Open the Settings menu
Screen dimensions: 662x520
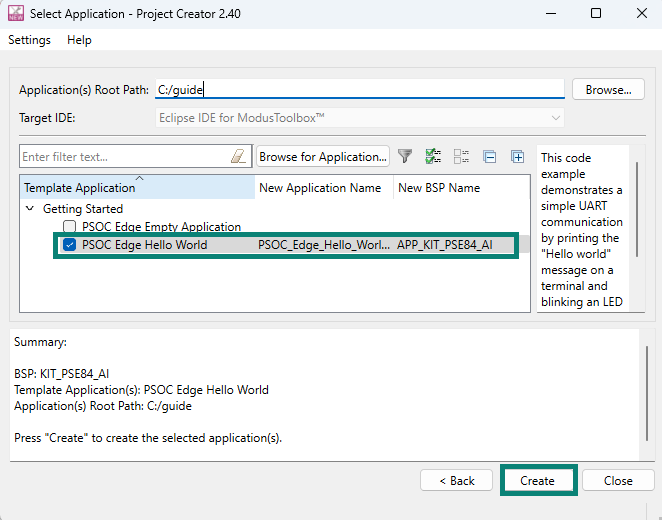[x=29, y=40]
